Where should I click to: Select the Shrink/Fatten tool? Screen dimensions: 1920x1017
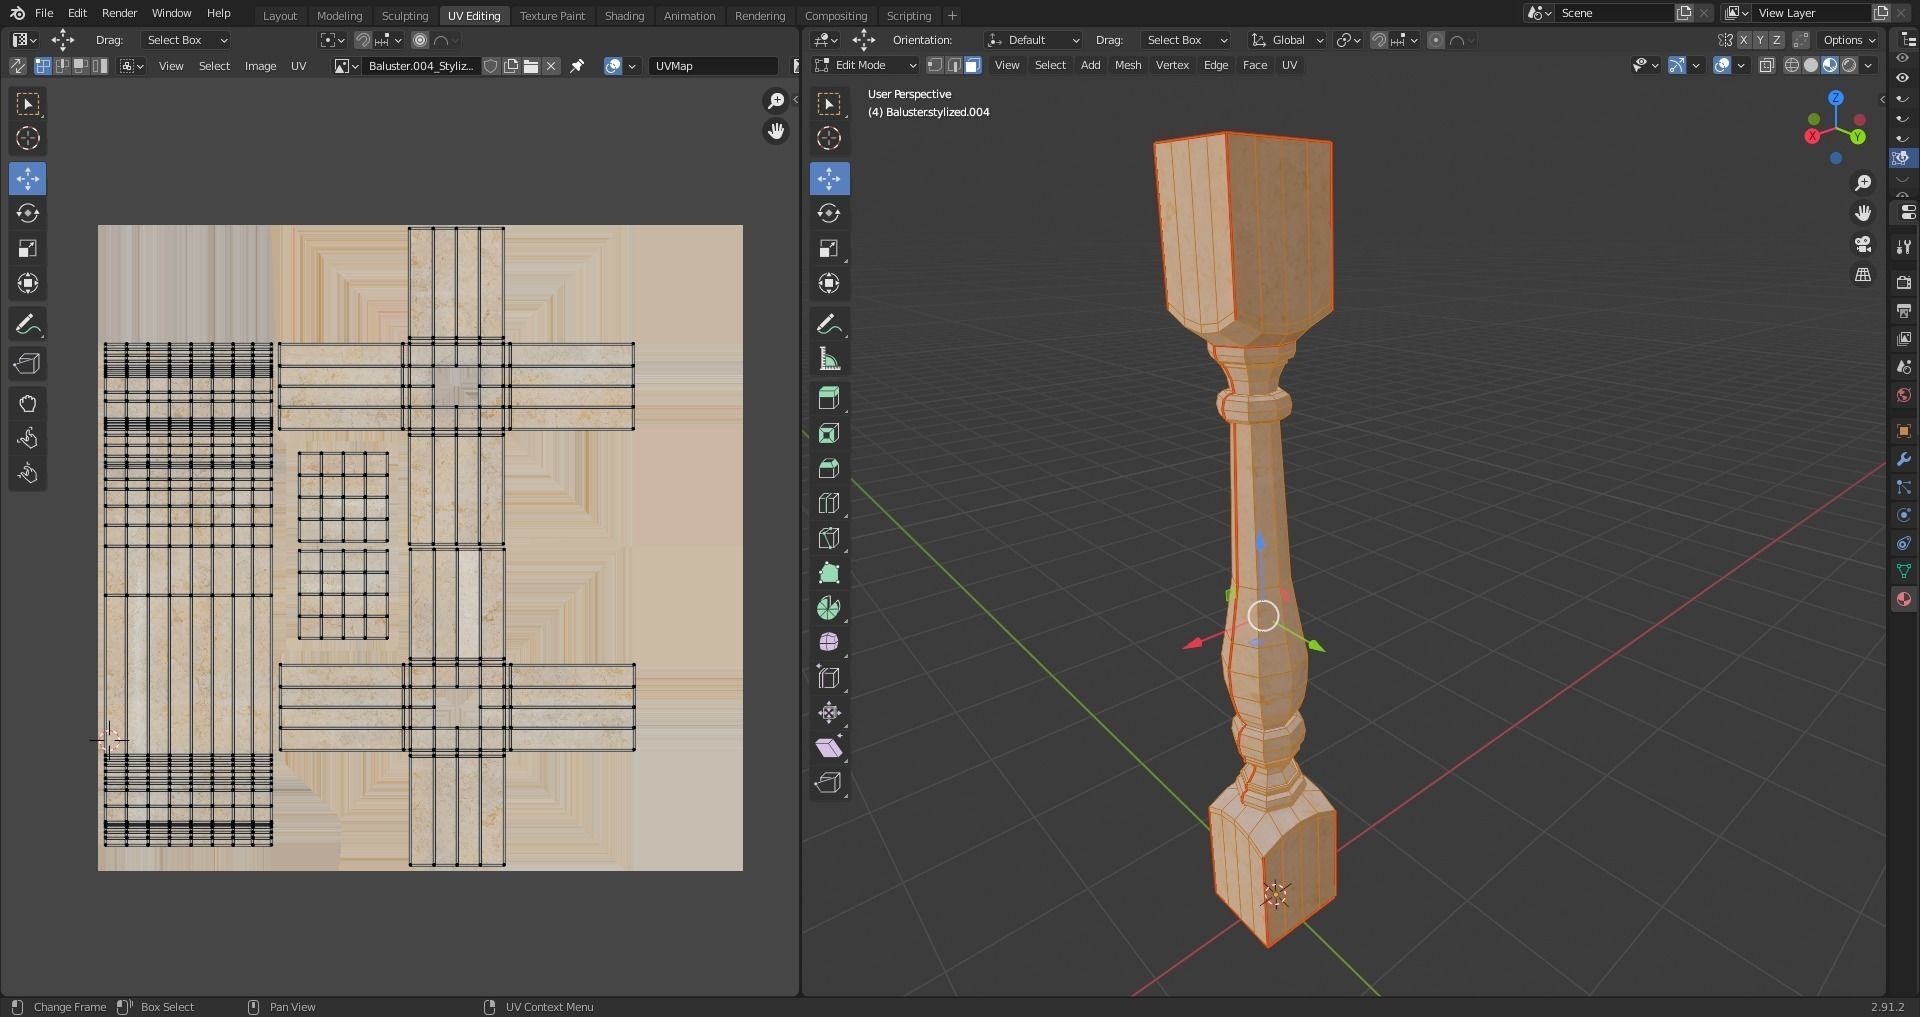829,713
